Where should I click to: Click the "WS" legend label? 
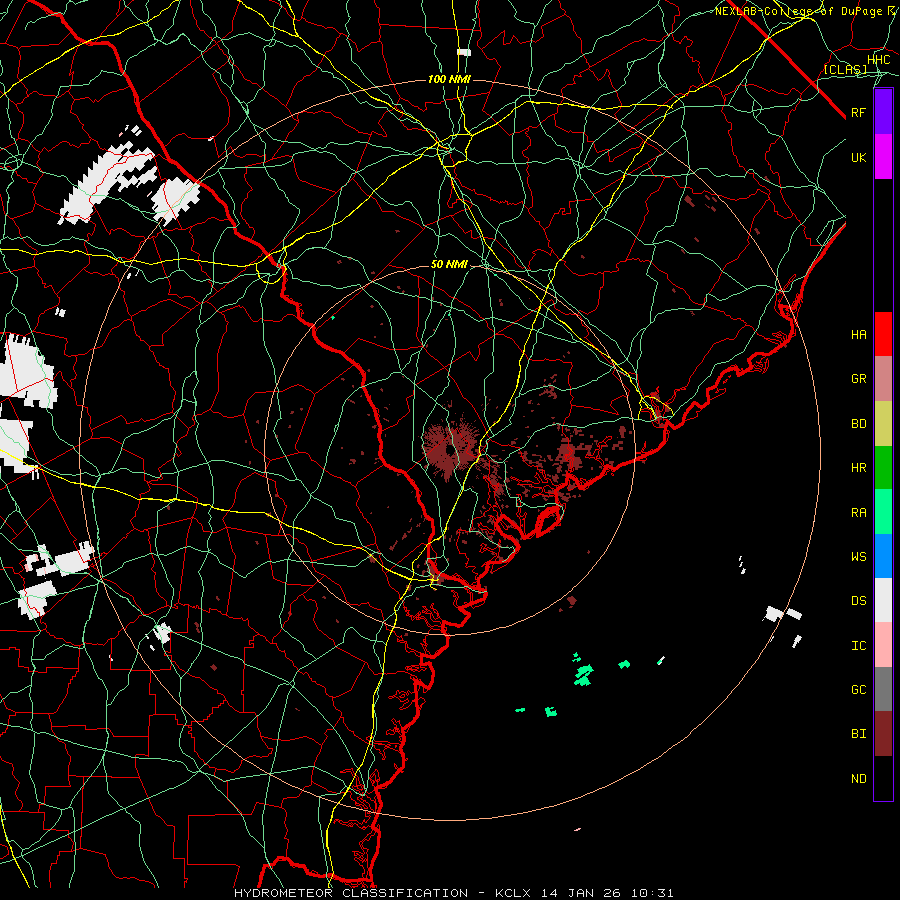(x=858, y=557)
